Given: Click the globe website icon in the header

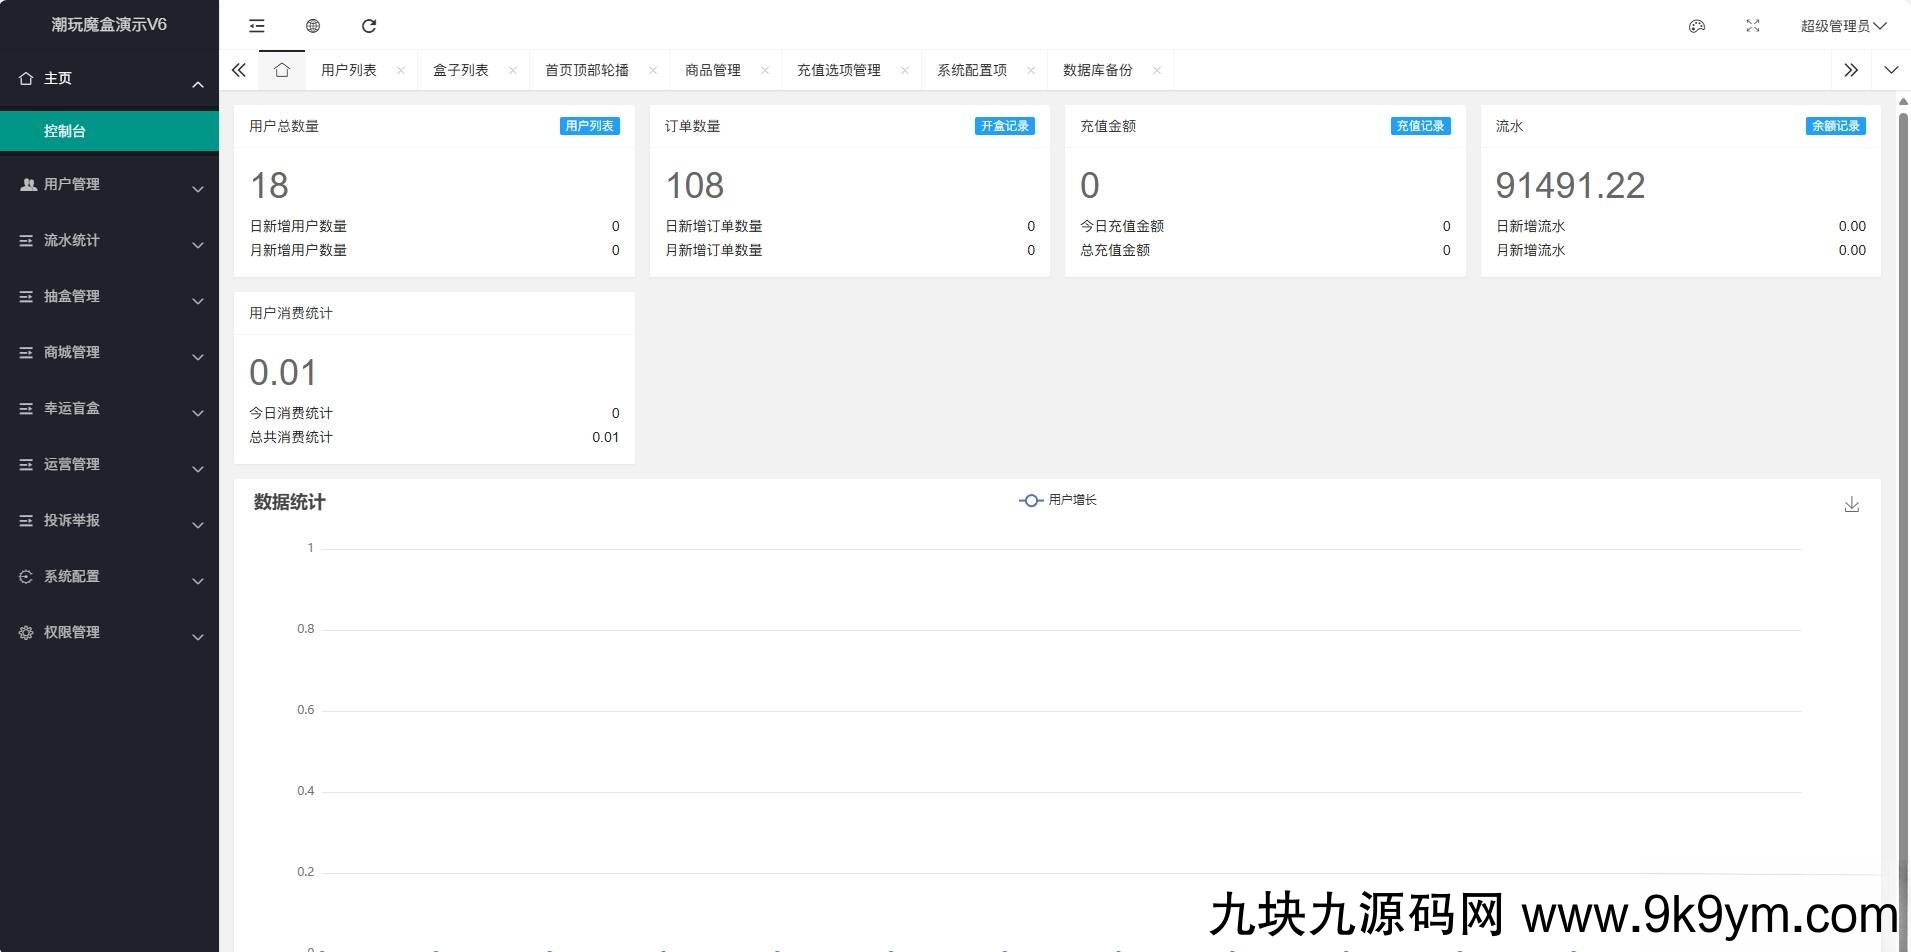Looking at the screenshot, I should pos(313,26).
